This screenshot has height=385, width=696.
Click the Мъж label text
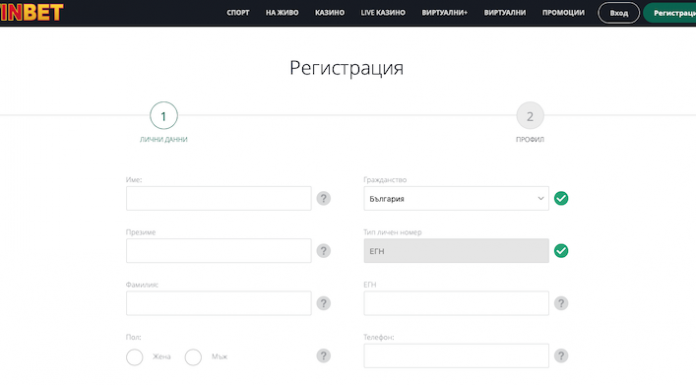(219, 357)
